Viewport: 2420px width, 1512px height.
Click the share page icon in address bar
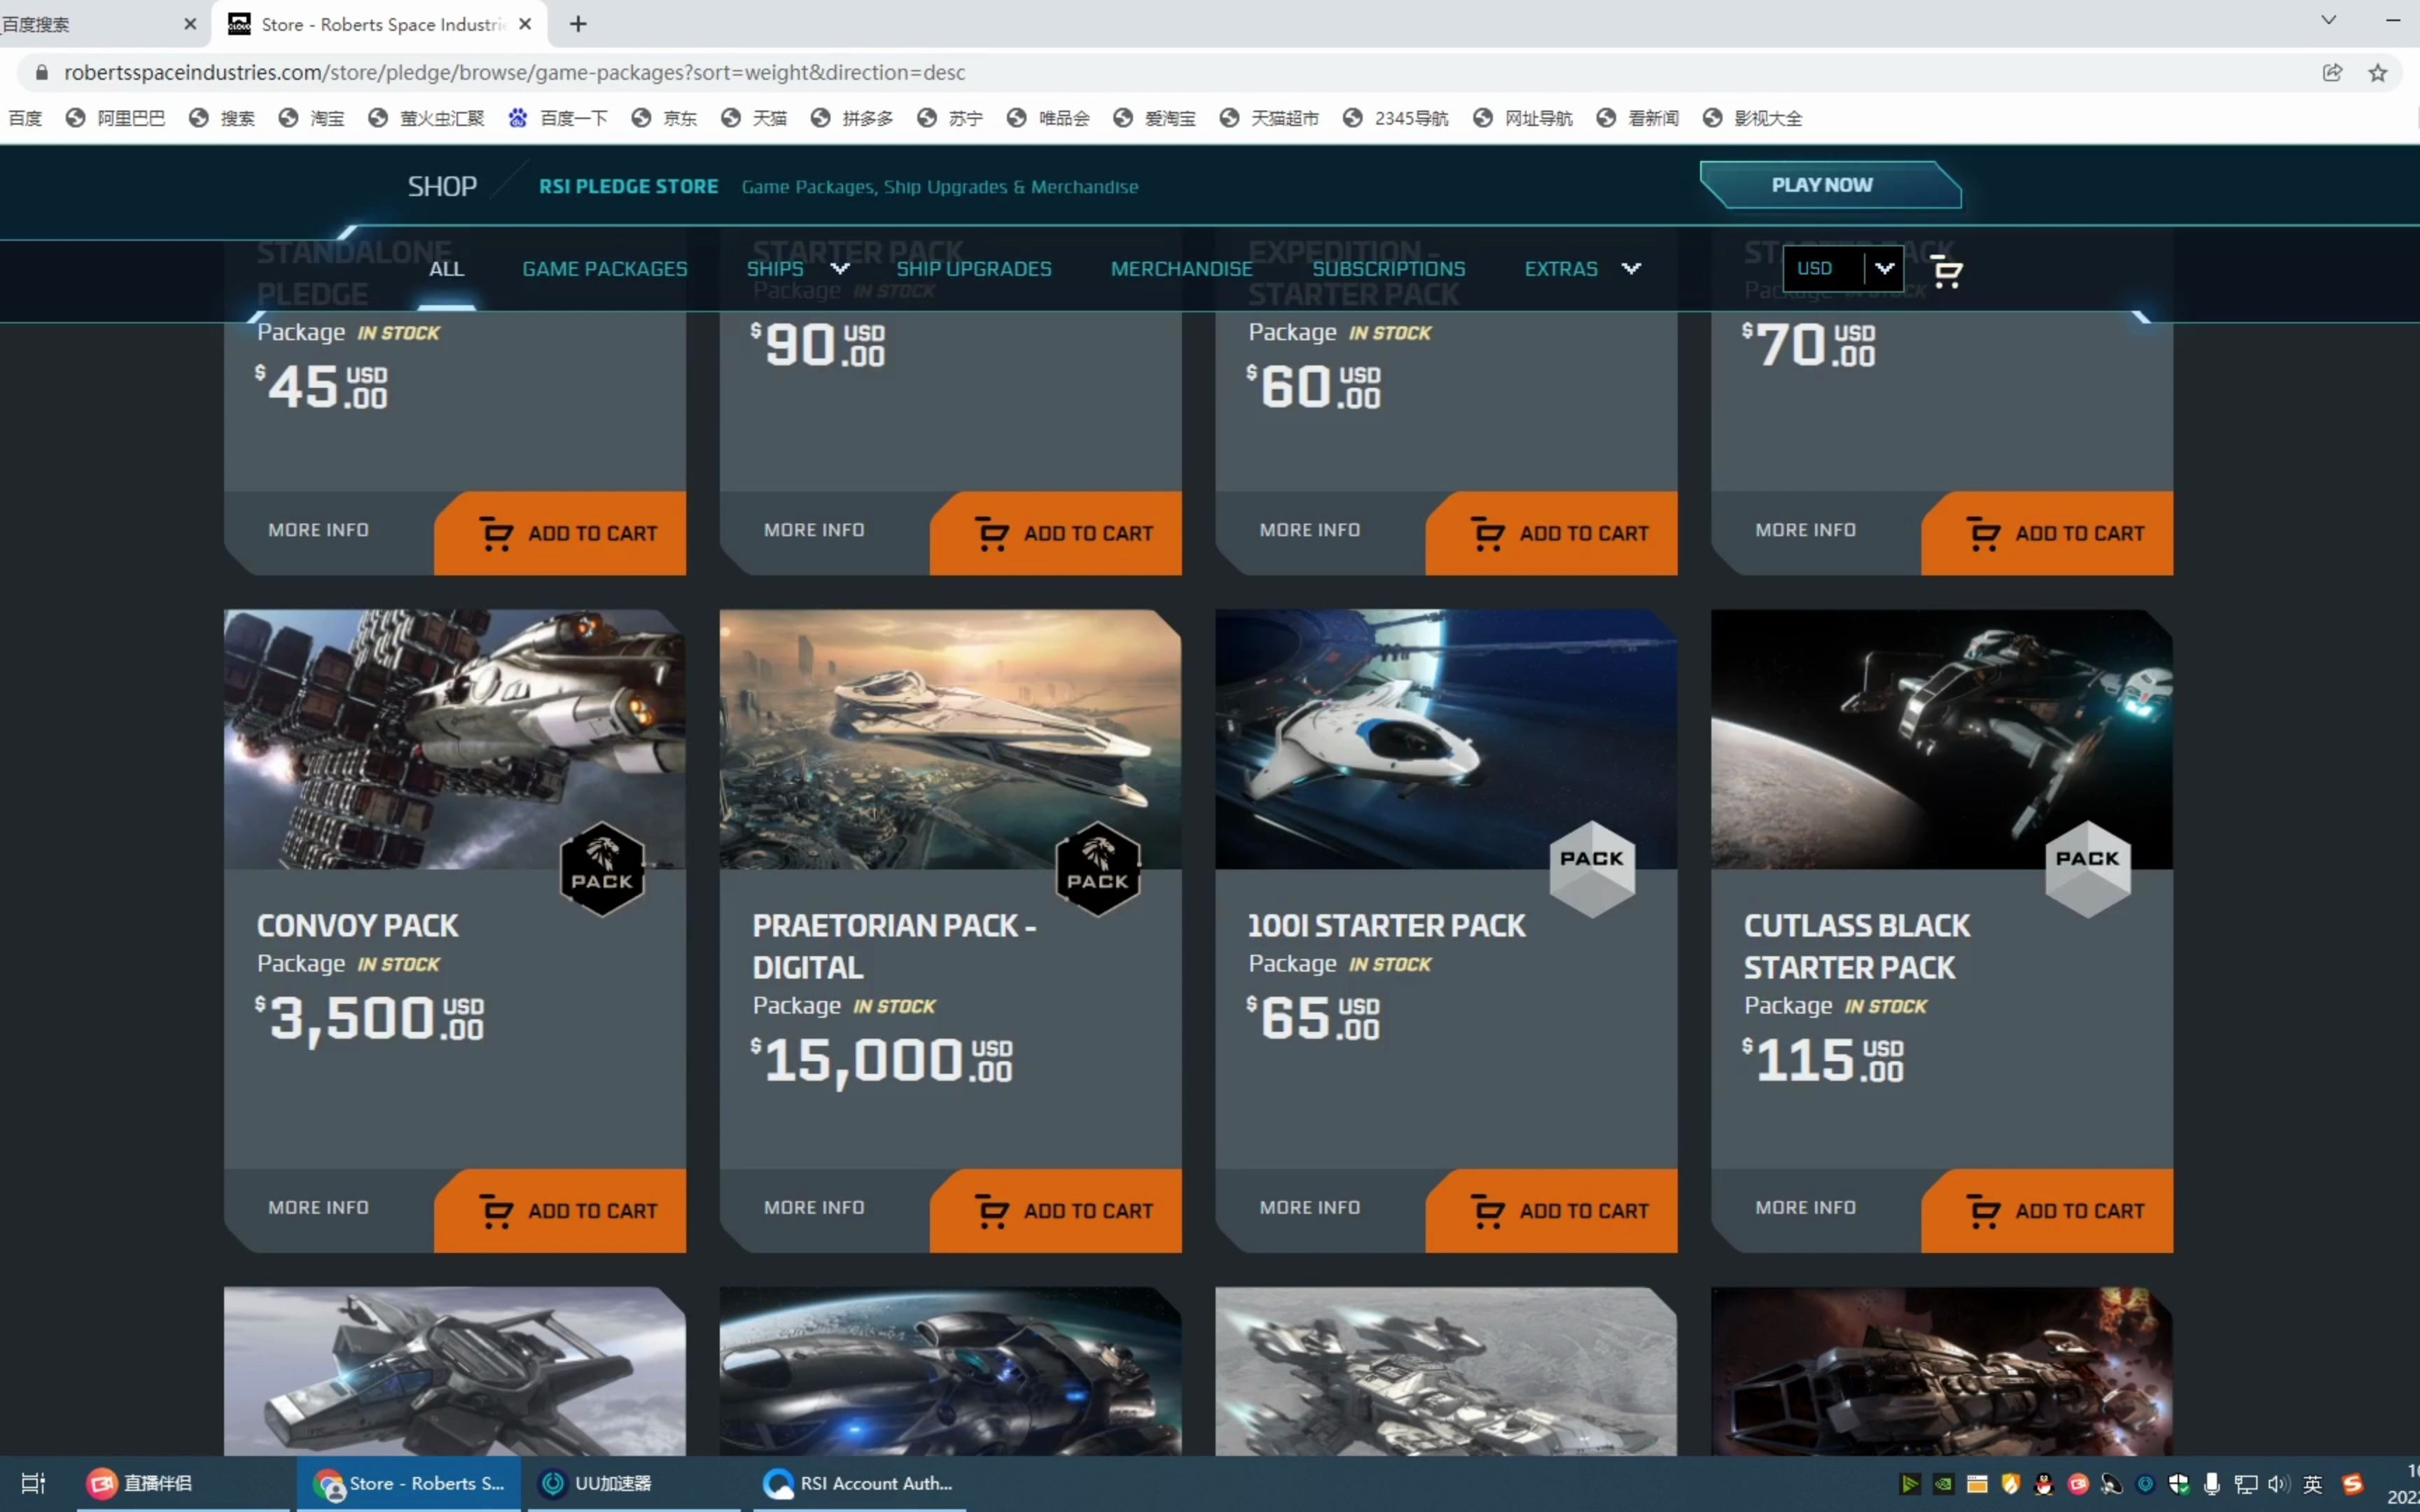[2332, 72]
